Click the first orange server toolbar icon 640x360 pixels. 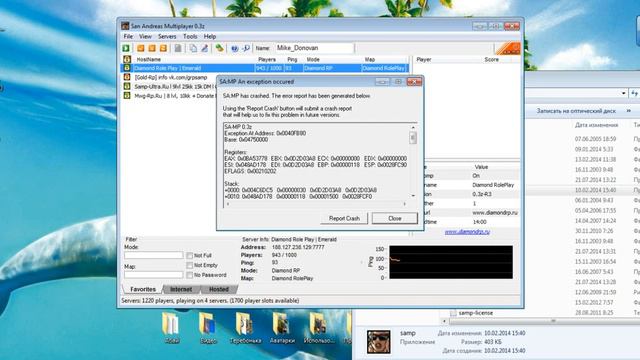click(141, 48)
